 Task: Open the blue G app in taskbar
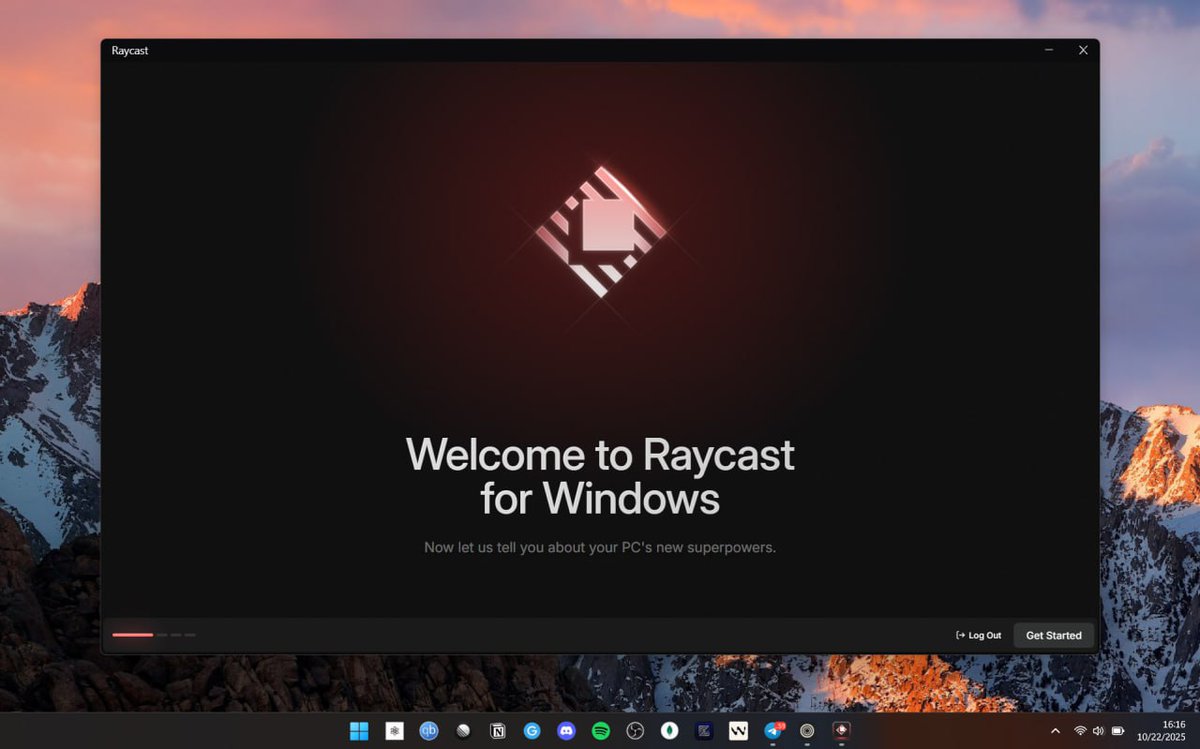tap(532, 731)
